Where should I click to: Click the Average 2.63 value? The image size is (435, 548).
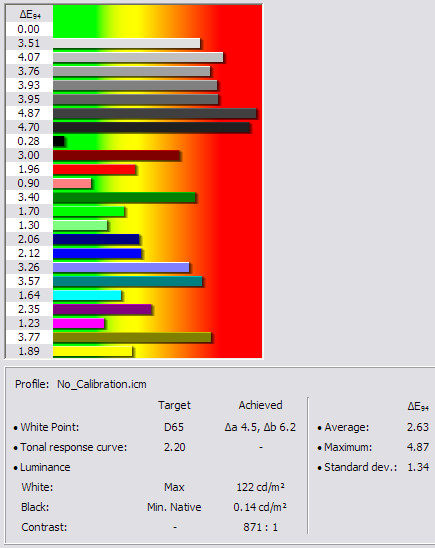(418, 427)
